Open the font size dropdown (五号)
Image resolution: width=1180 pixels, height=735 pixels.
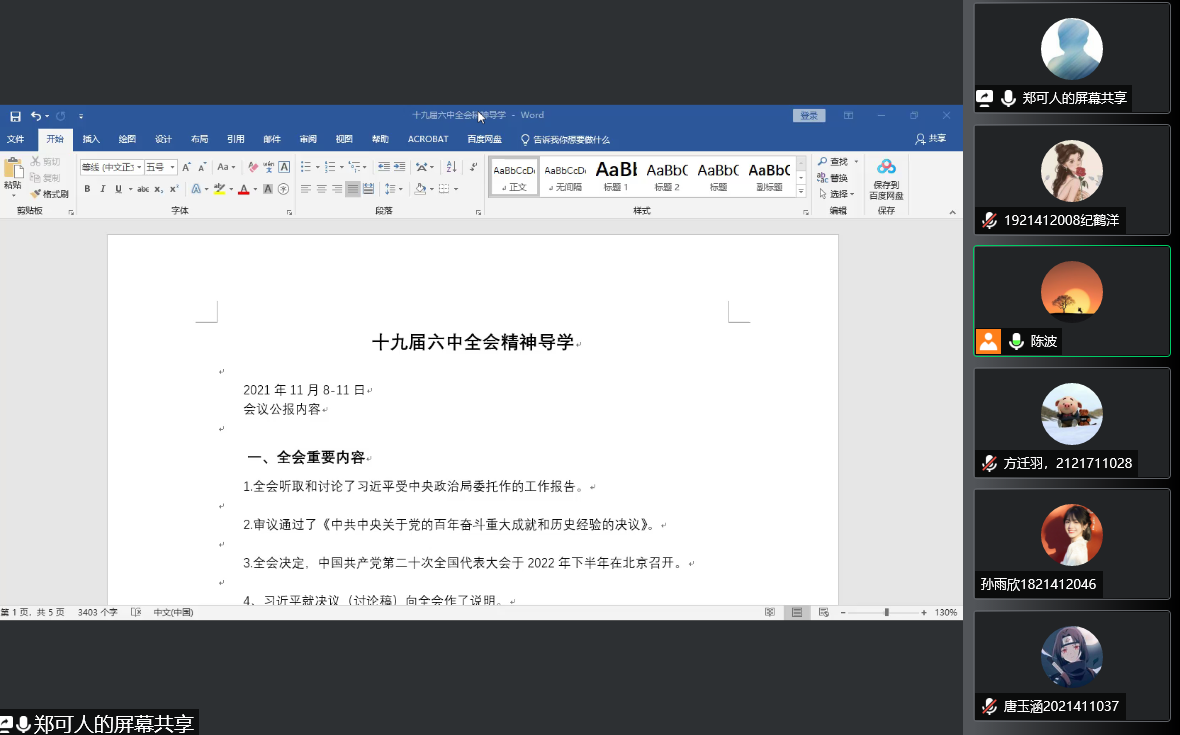tap(172, 167)
